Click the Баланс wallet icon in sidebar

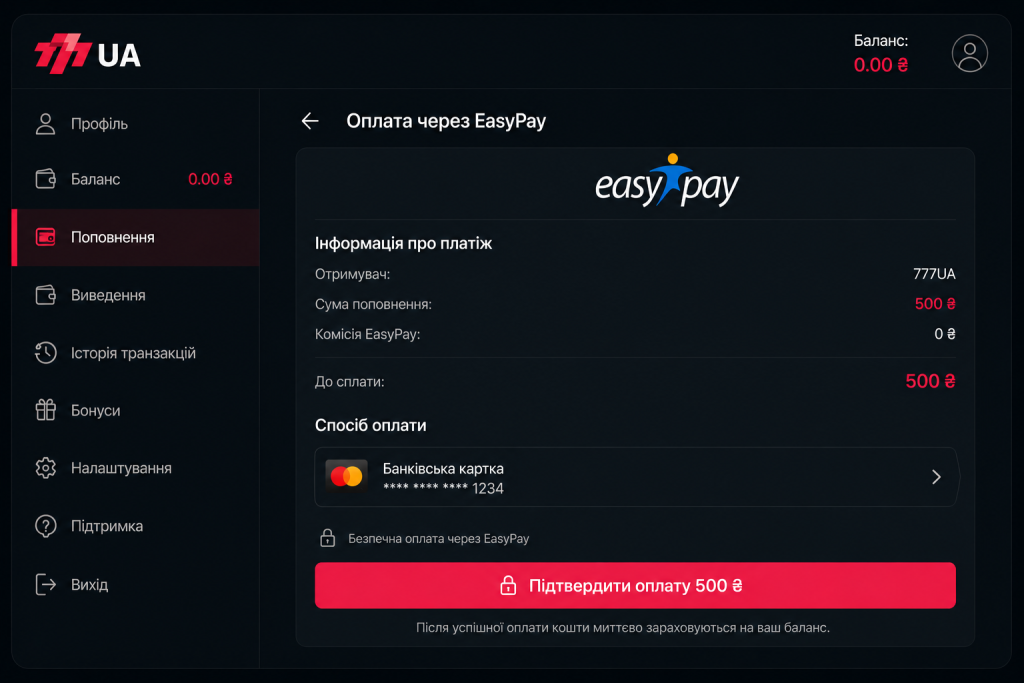click(45, 179)
